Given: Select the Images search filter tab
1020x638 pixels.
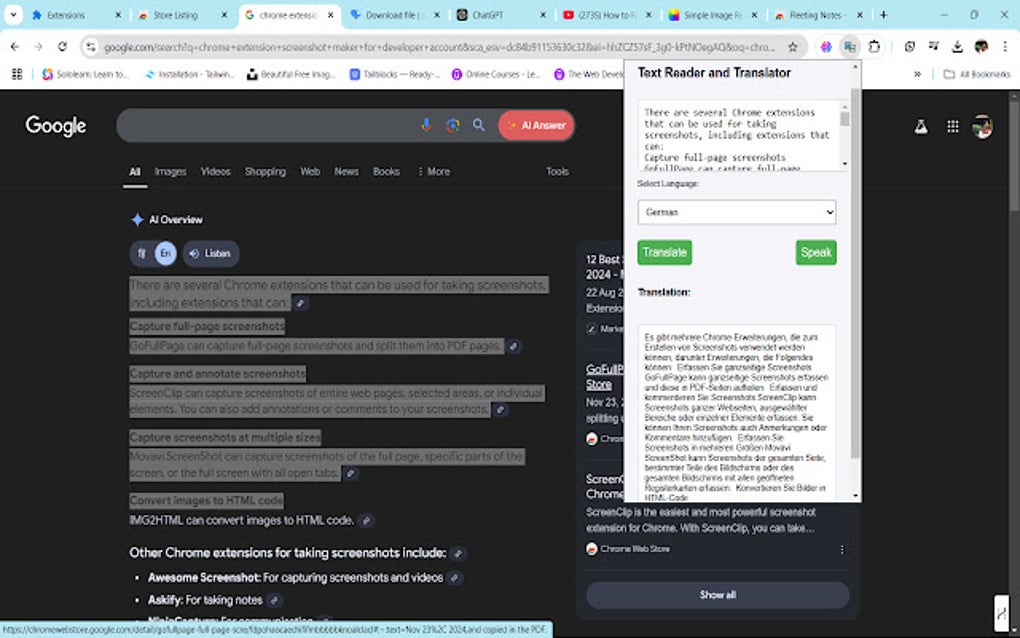Looking at the screenshot, I should 170,172.
